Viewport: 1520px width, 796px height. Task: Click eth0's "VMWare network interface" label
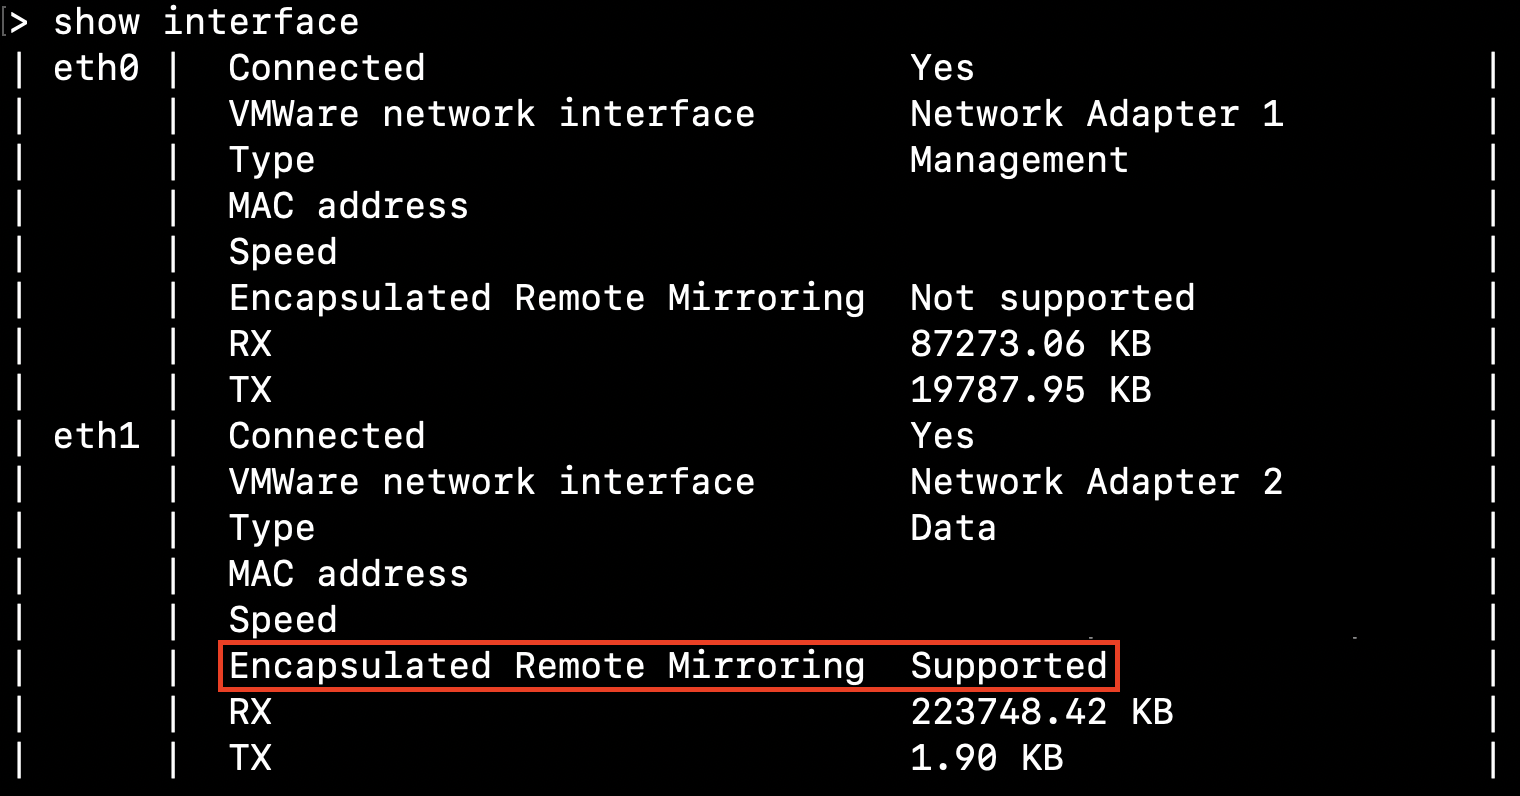click(x=491, y=114)
